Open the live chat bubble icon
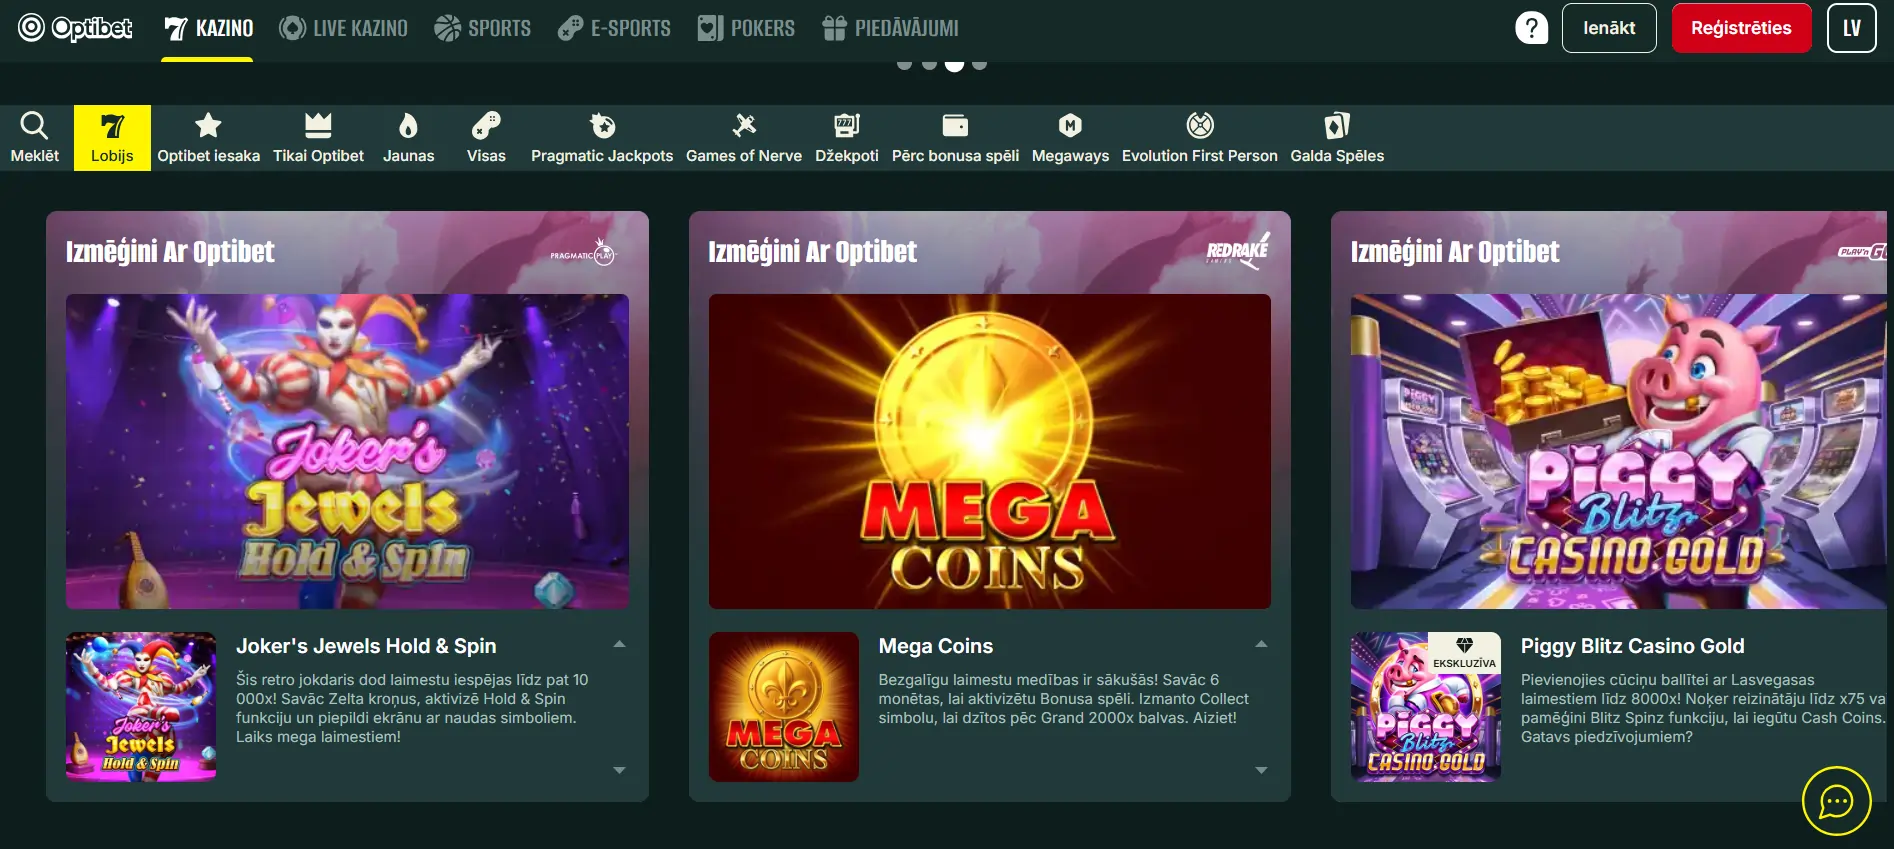The image size is (1894, 849). pyautogui.click(x=1836, y=801)
